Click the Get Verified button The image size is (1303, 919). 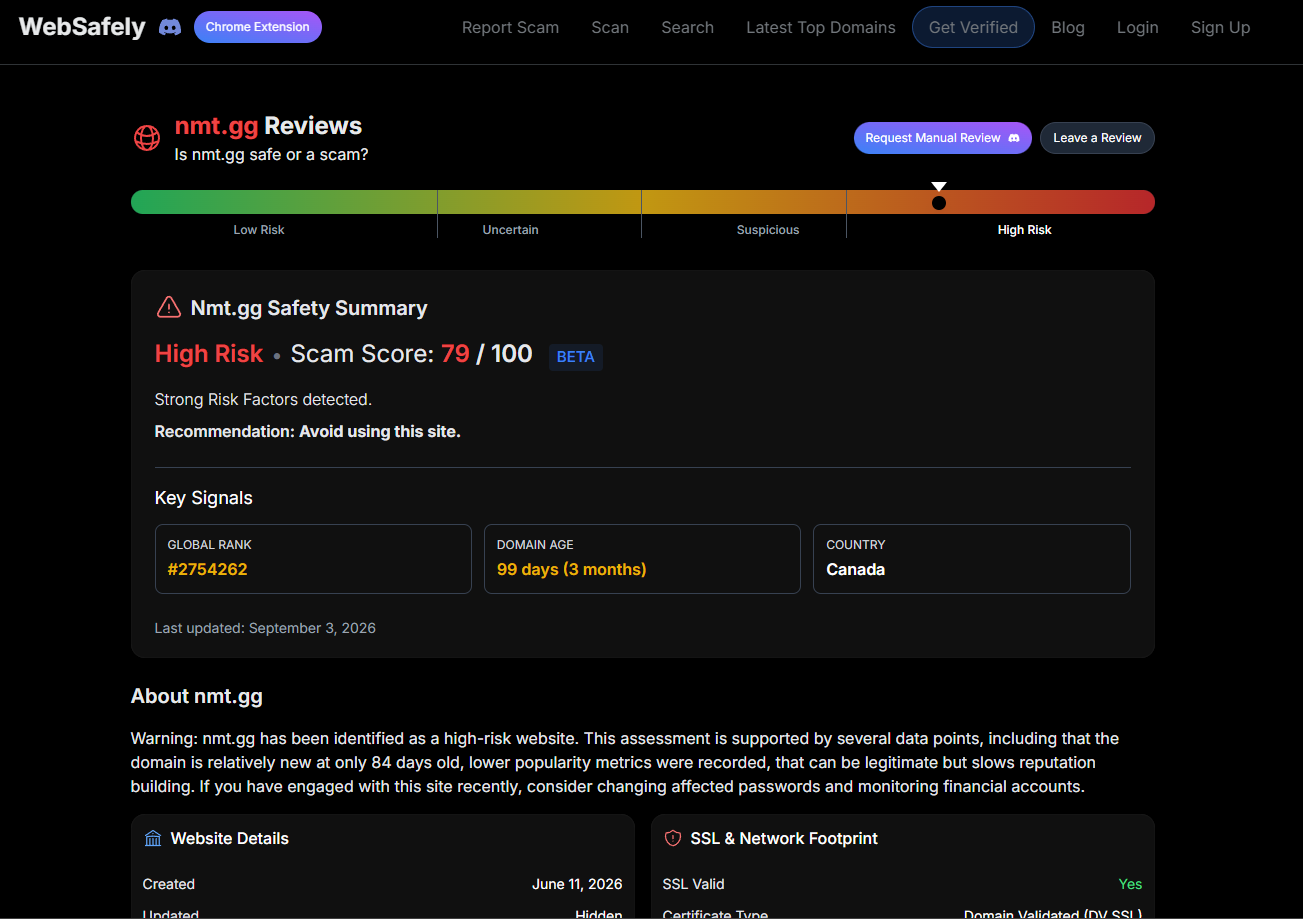[x=973, y=27]
